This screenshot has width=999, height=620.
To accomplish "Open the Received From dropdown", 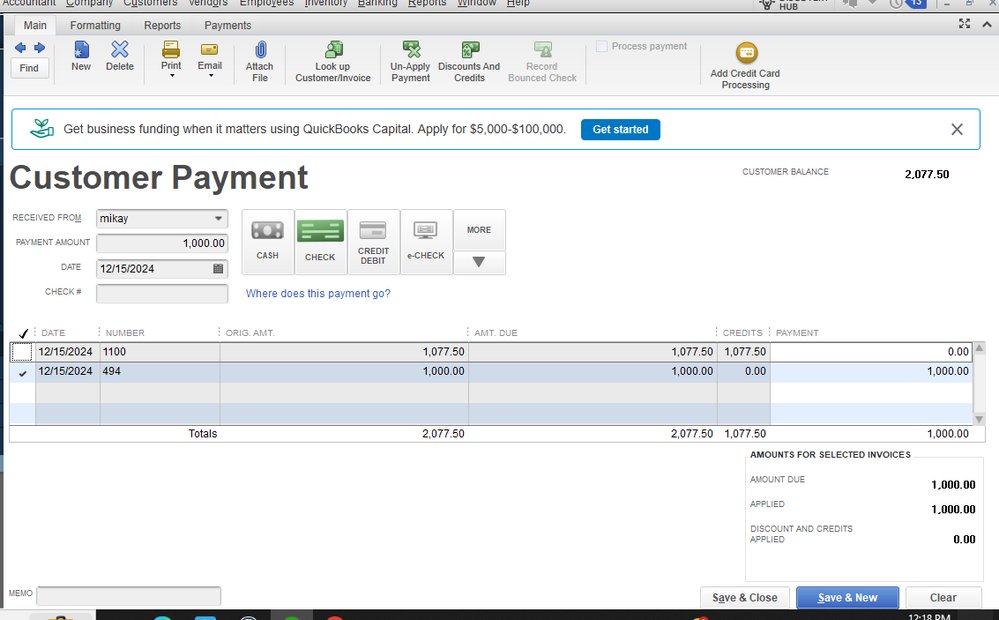I will click(x=218, y=219).
